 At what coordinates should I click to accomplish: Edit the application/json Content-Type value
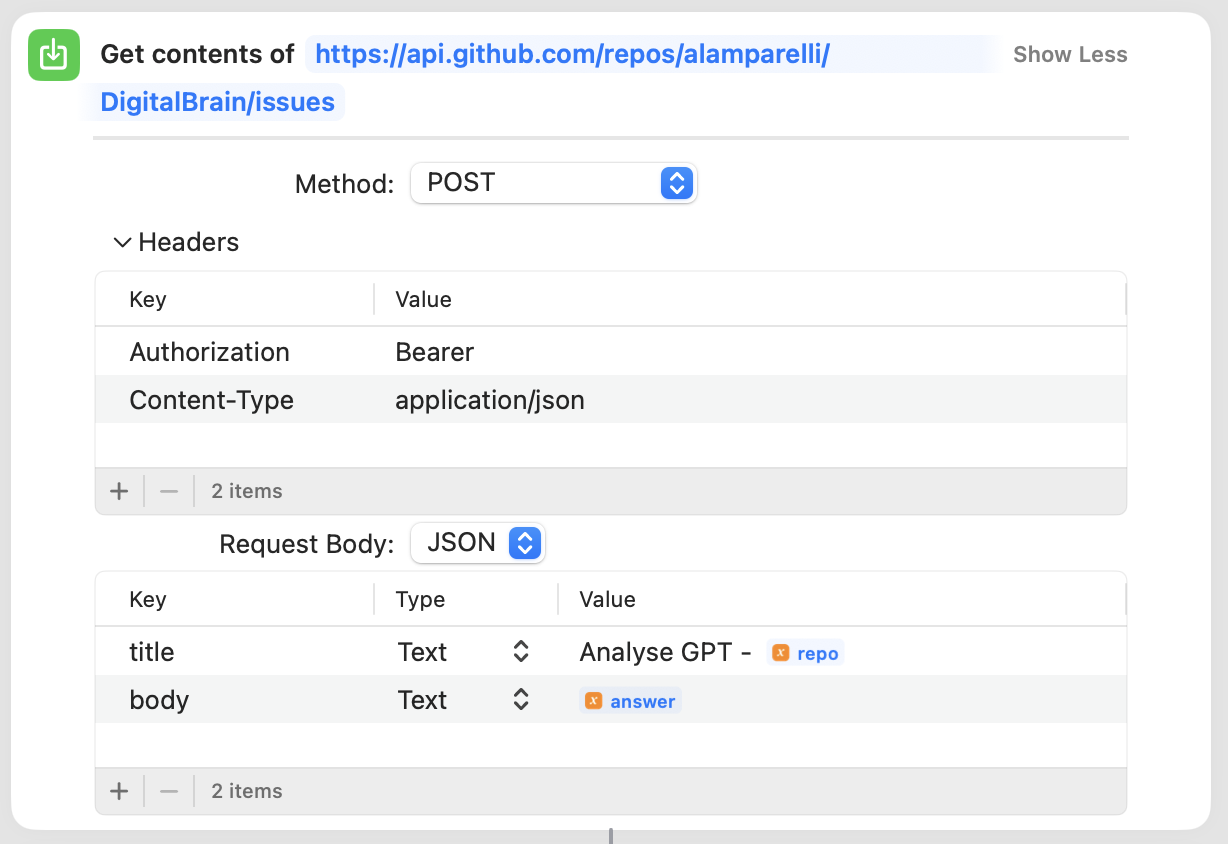(490, 399)
